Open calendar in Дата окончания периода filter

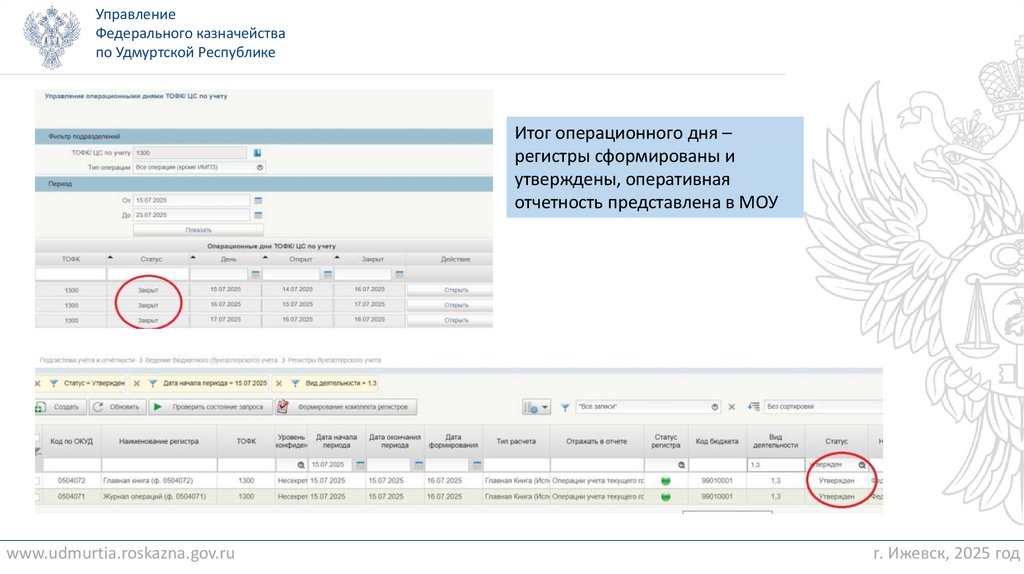419,464
